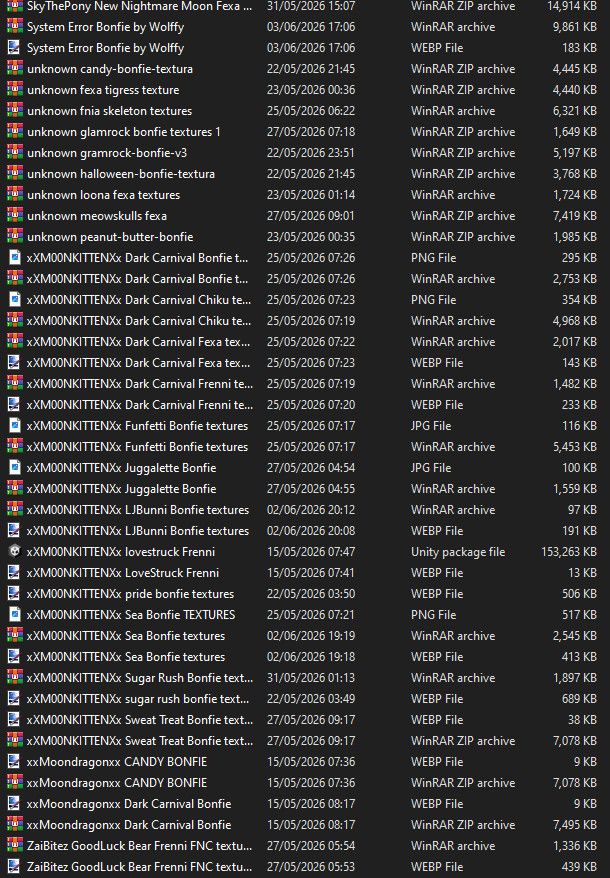Image resolution: width=610 pixels, height=878 pixels.
Task: Click Unity package icon of lovestruck Frenni
Action: point(15,552)
